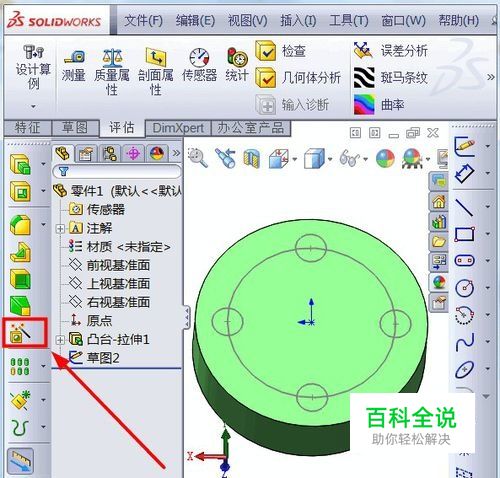Select the Extruded Cut tool

20,192
